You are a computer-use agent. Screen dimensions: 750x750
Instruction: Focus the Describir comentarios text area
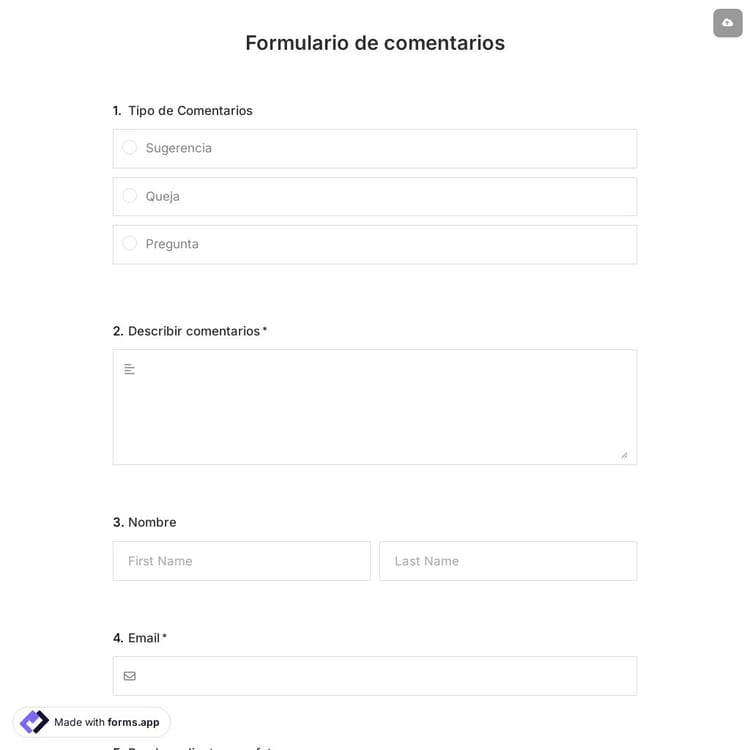click(x=375, y=410)
